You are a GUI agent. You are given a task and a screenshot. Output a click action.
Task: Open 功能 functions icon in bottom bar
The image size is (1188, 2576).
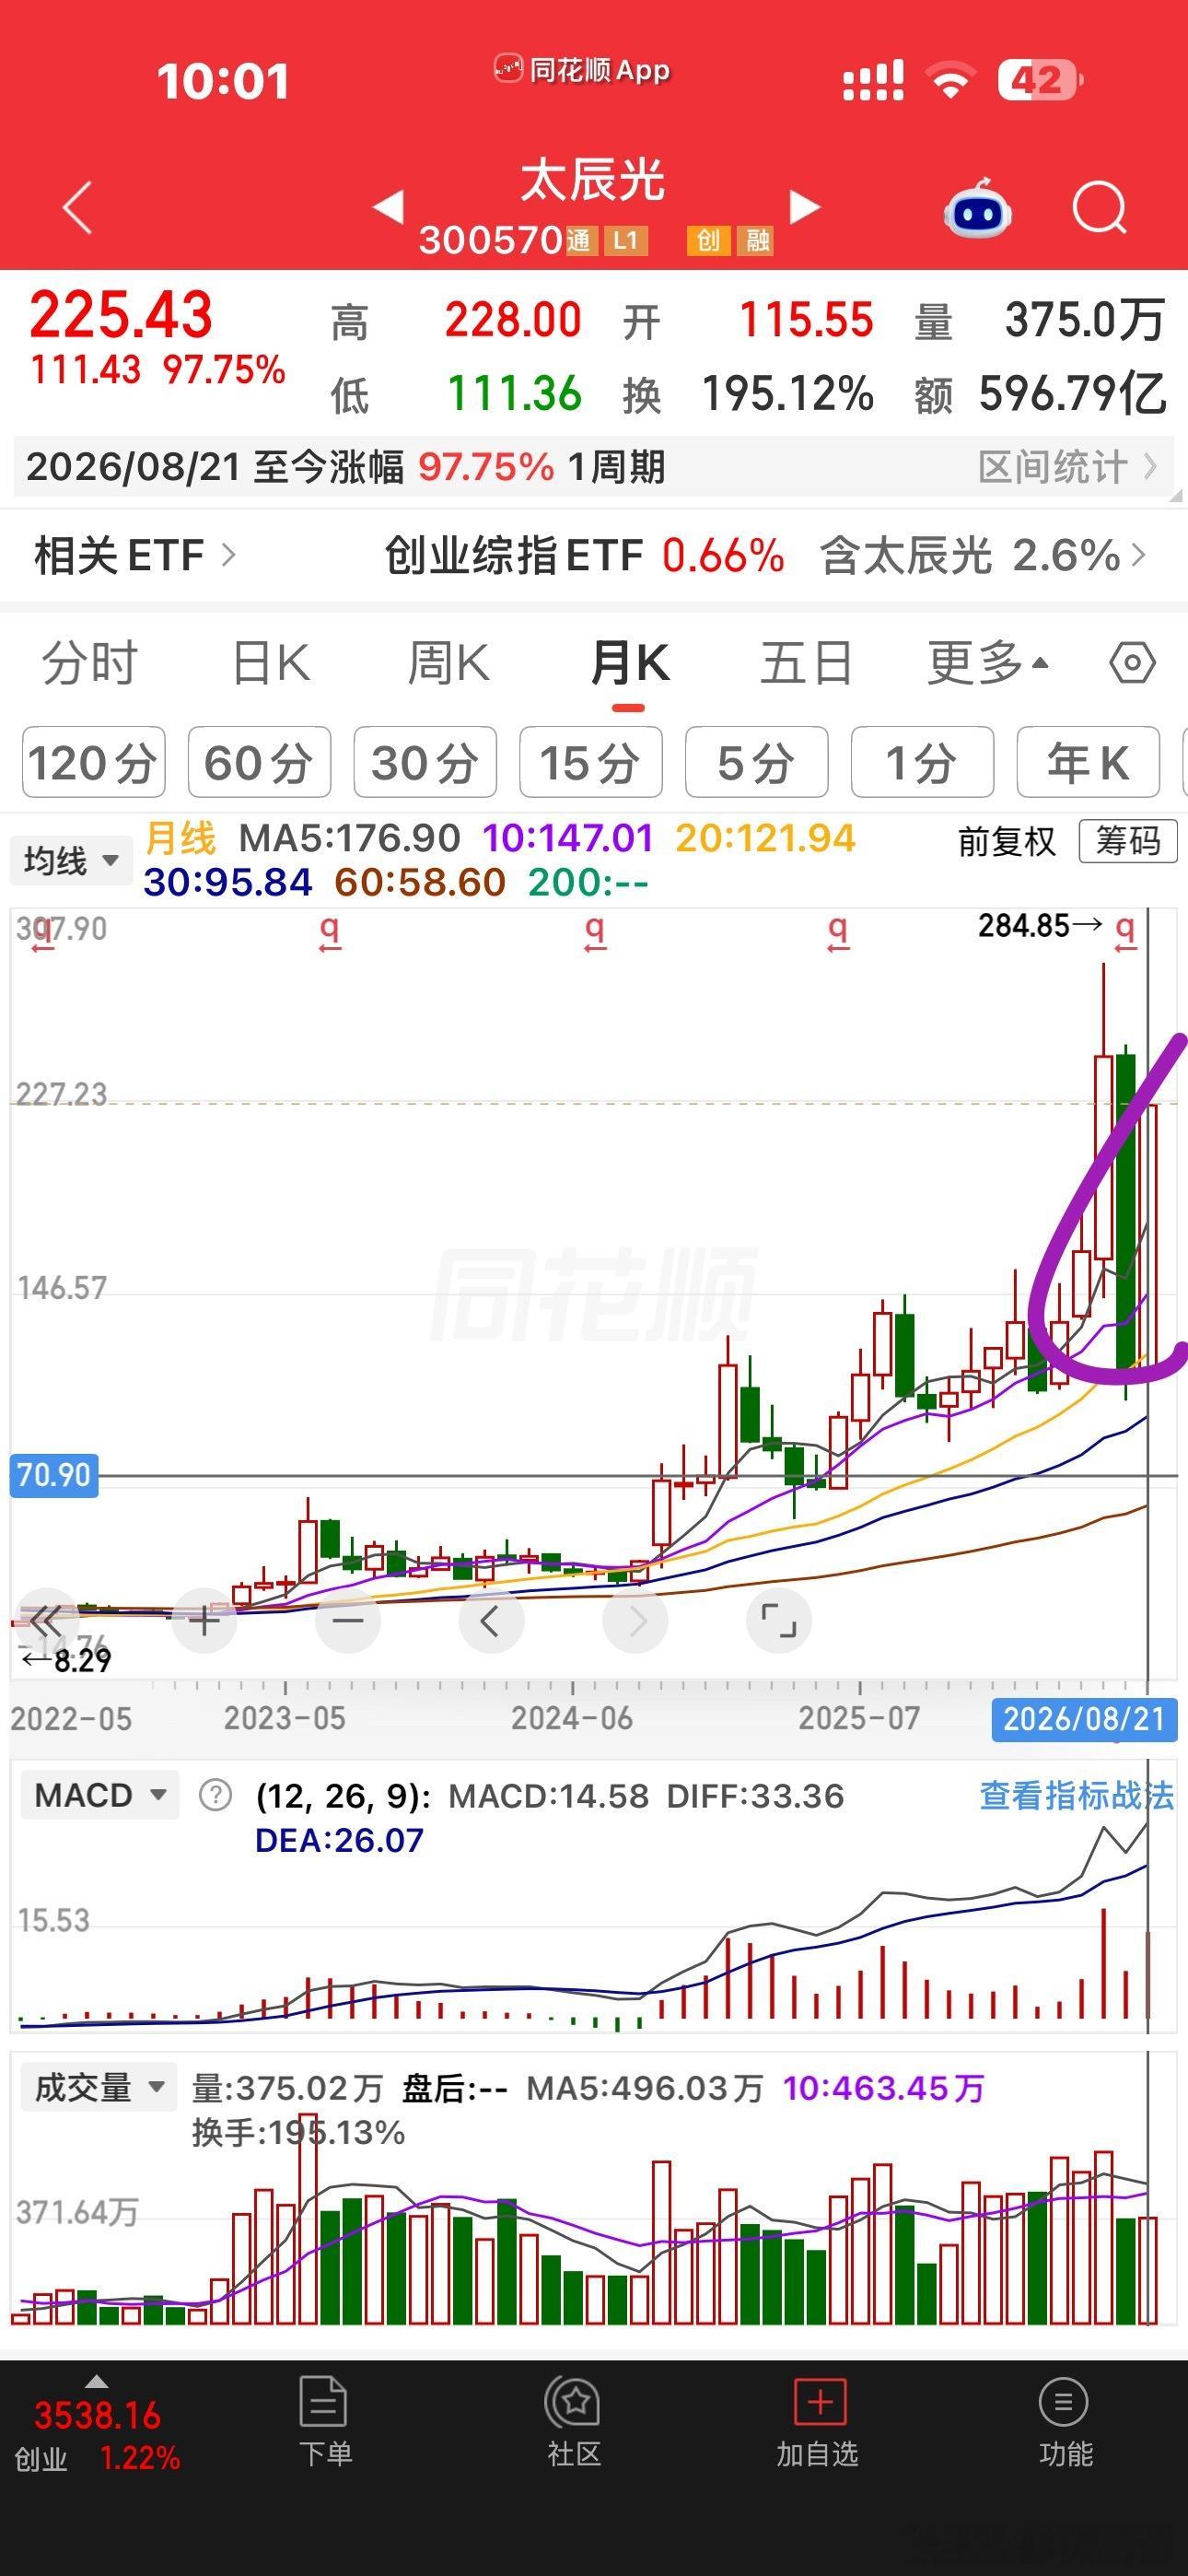click(x=1064, y=2423)
